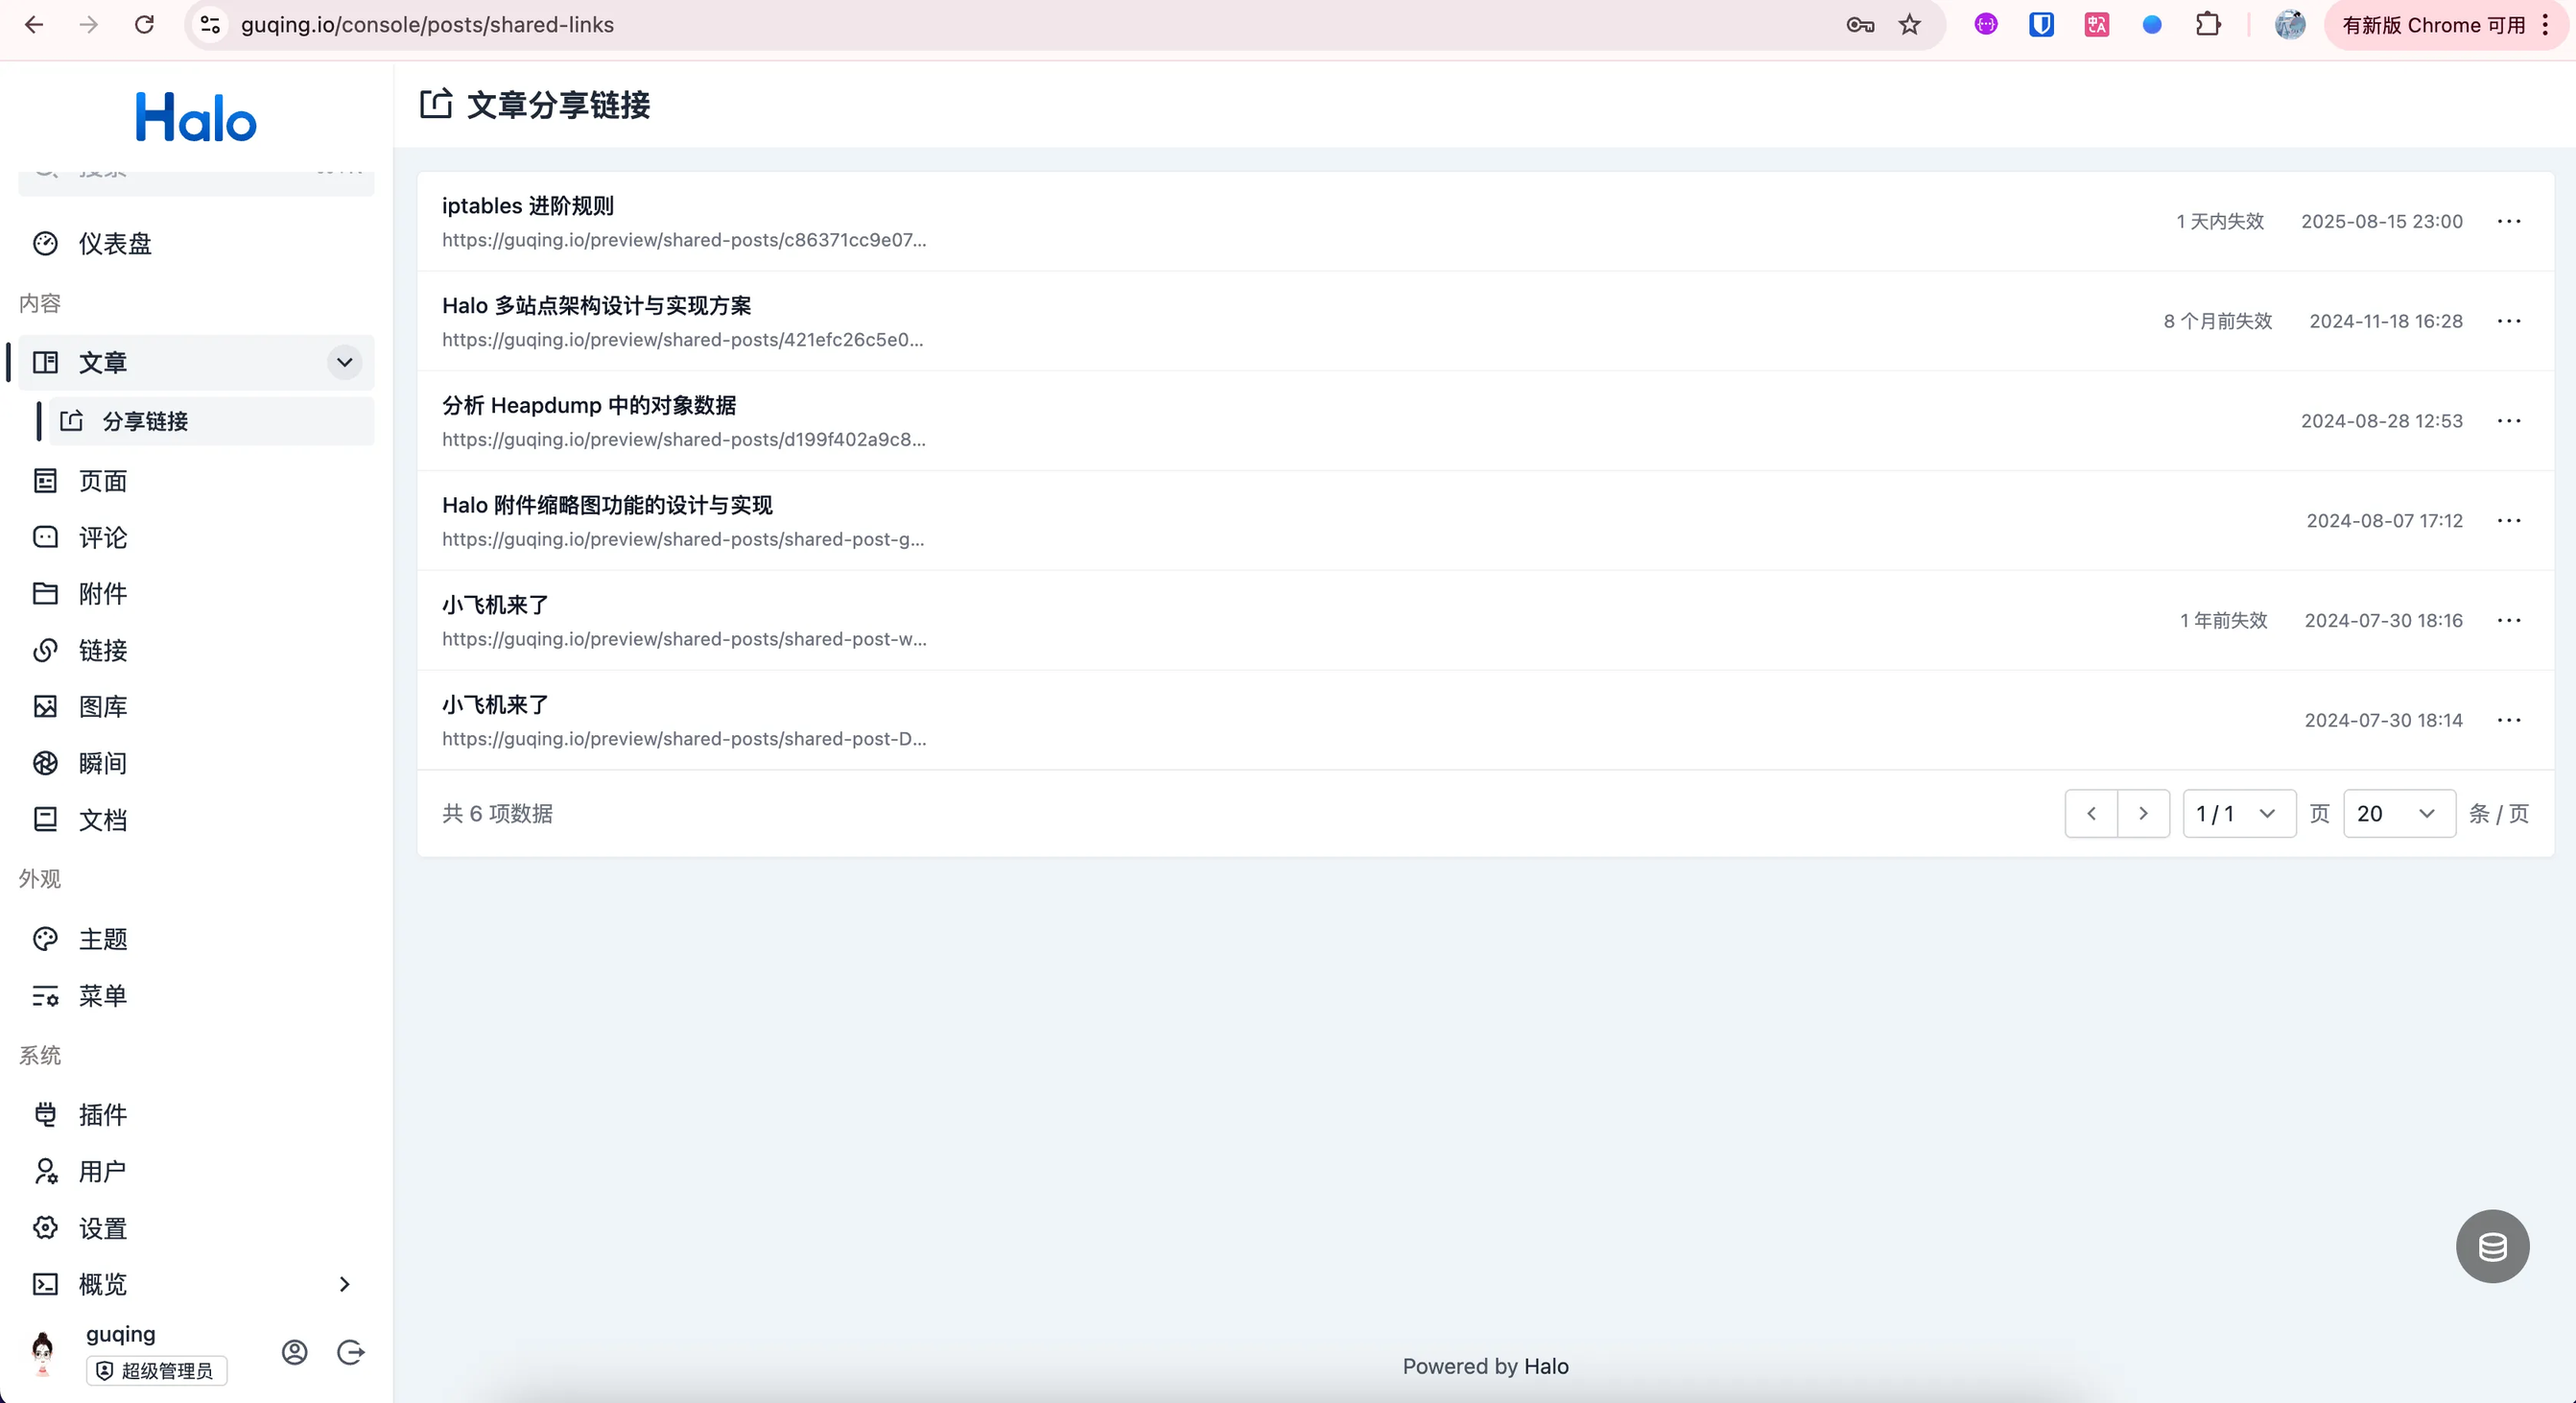Screen dimensions: 2576x1403
Task: Click the 附件 attachments folder icon
Action: pos(45,594)
